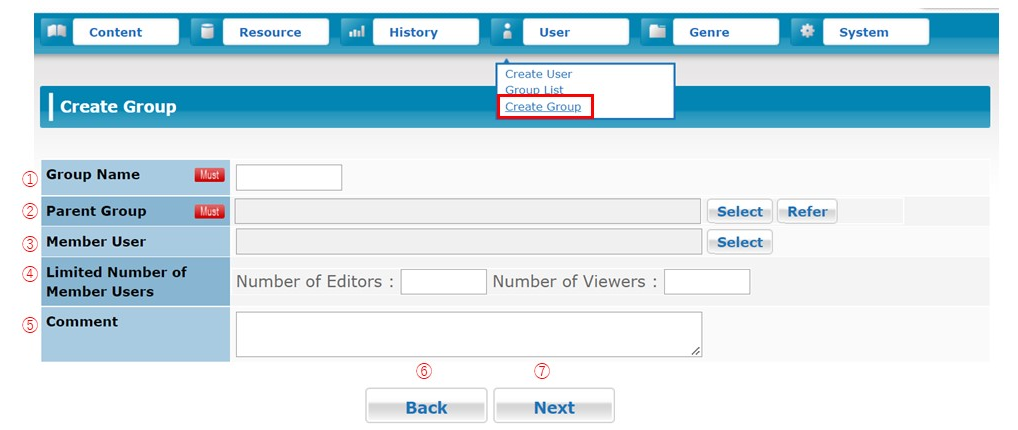Viewport: 1018px width, 430px height.
Task: Click the Refer button
Action: click(806, 212)
